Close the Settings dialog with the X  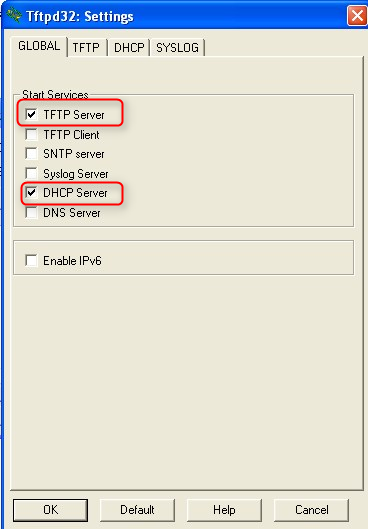pyautogui.click(x=357, y=16)
